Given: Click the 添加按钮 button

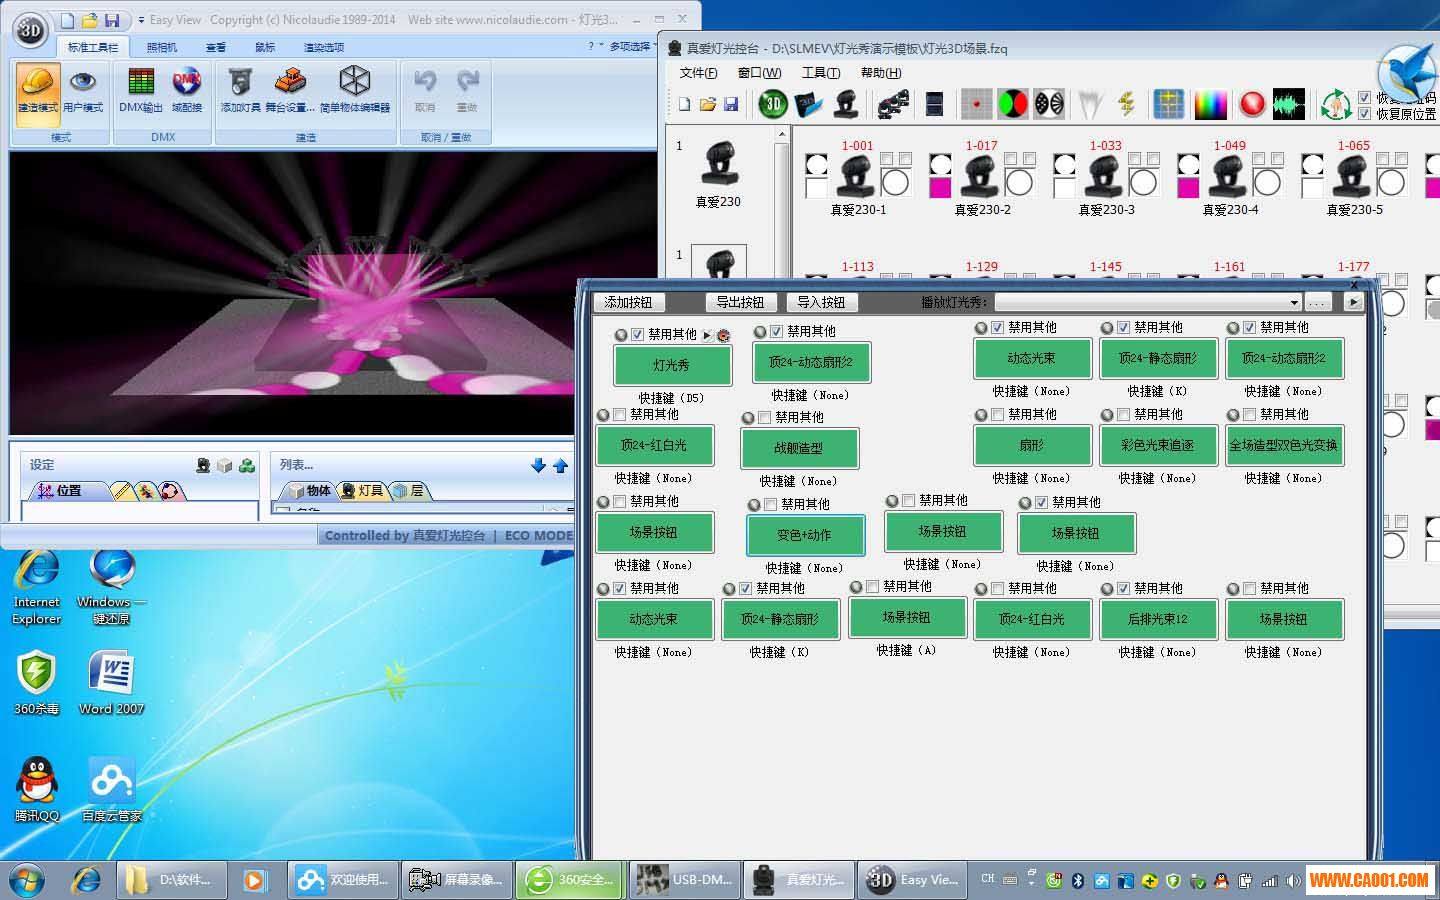Looking at the screenshot, I should tap(628, 302).
